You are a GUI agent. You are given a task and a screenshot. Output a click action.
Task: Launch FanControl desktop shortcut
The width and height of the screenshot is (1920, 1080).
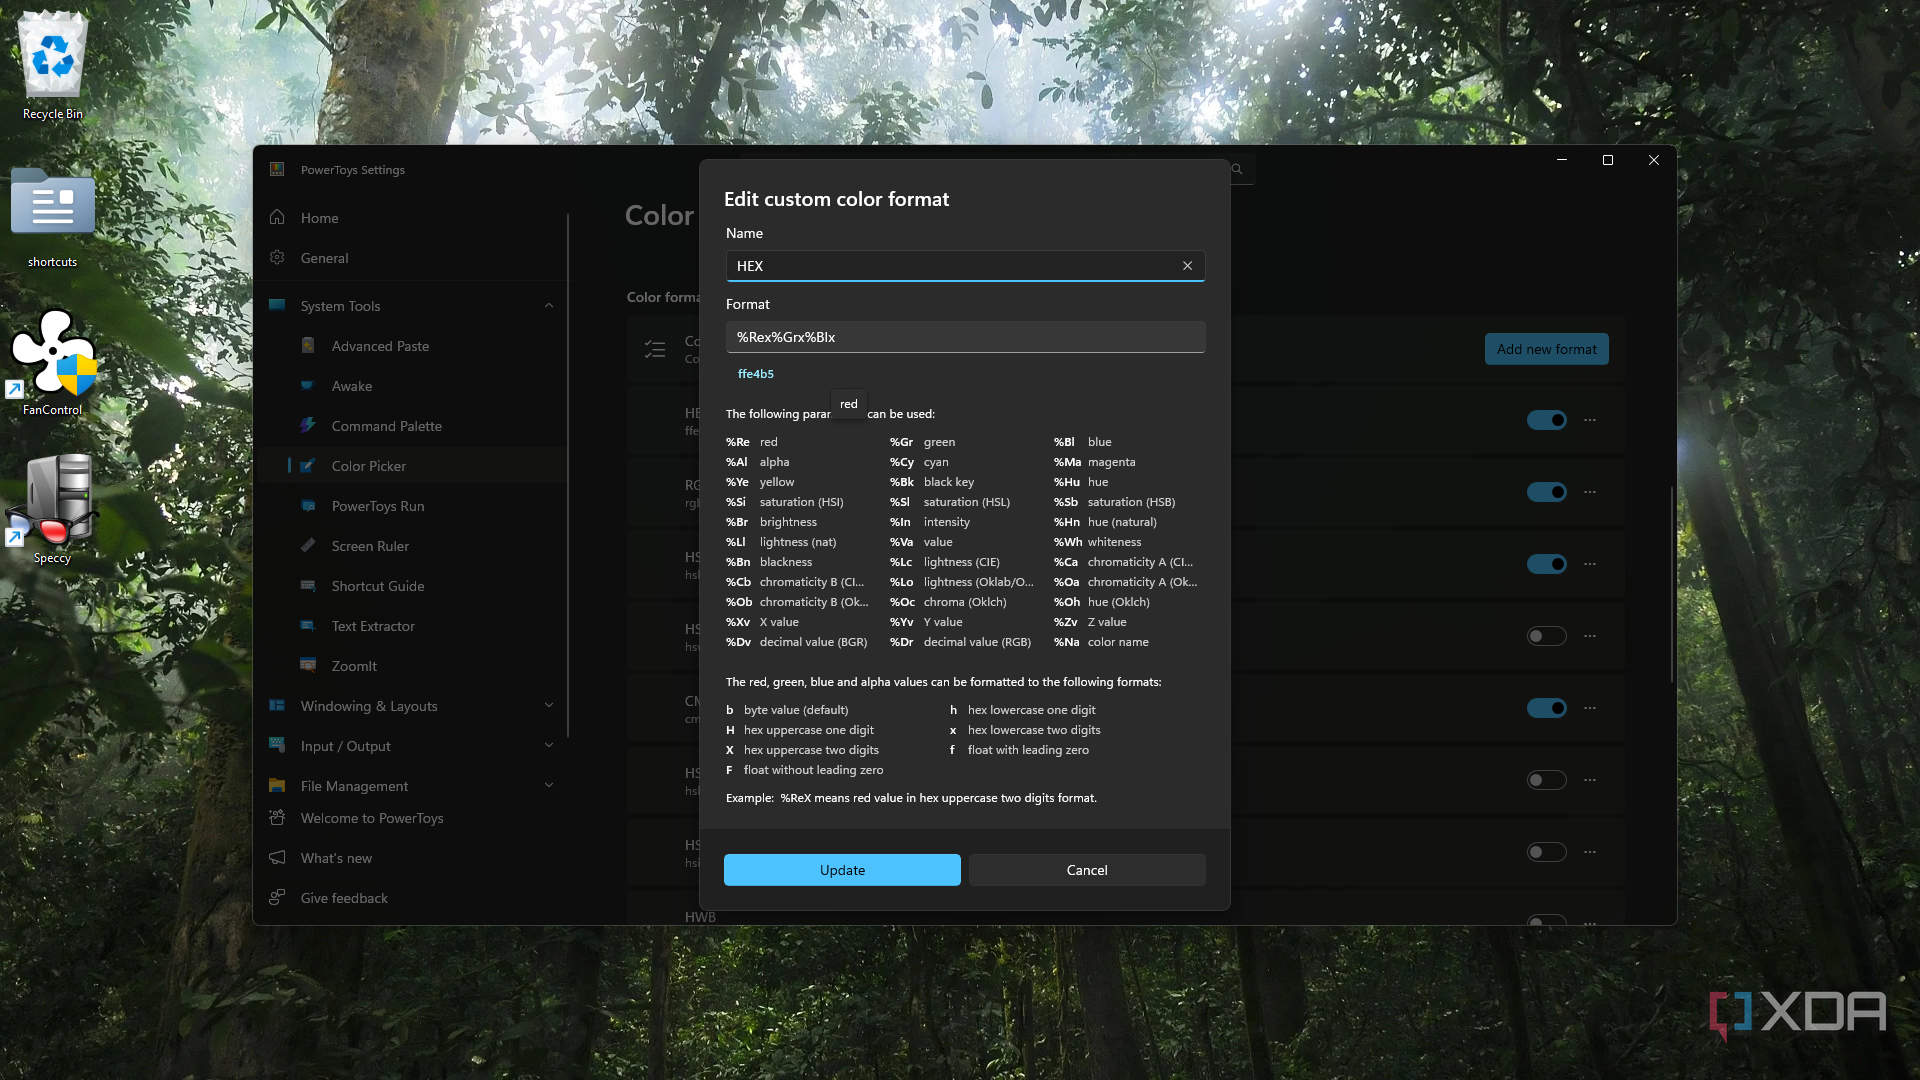tap(53, 362)
